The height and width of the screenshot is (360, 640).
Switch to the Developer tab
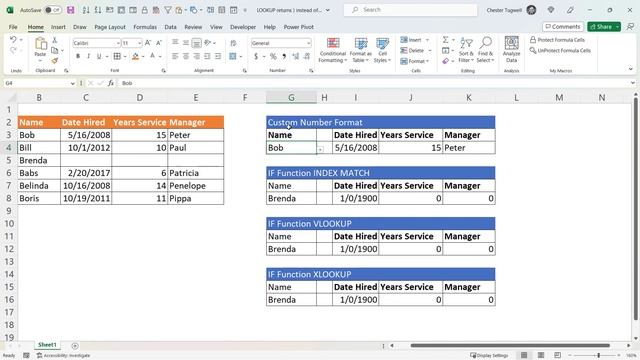pos(243,27)
